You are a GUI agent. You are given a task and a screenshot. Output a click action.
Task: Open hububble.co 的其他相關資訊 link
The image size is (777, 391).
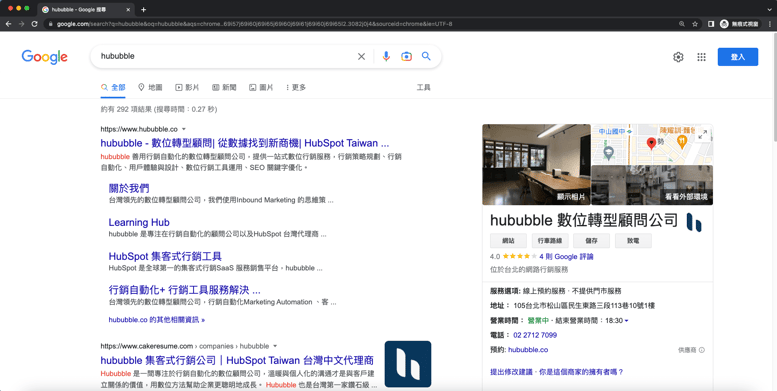click(x=157, y=320)
